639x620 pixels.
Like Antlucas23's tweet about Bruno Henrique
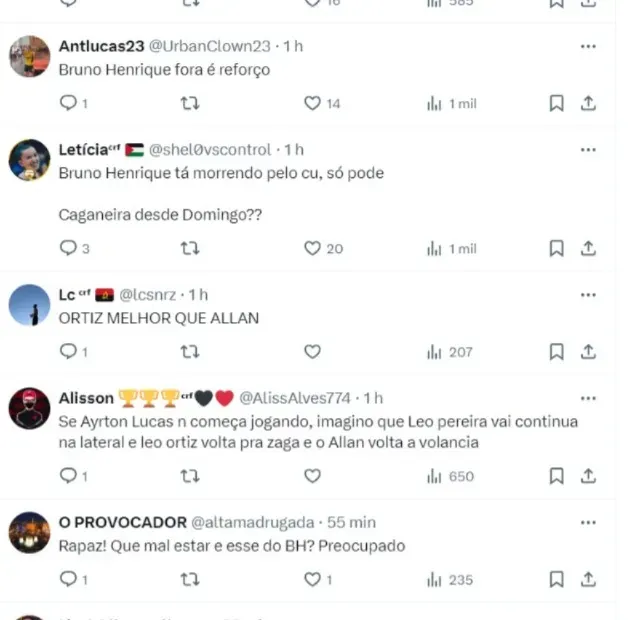[312, 103]
